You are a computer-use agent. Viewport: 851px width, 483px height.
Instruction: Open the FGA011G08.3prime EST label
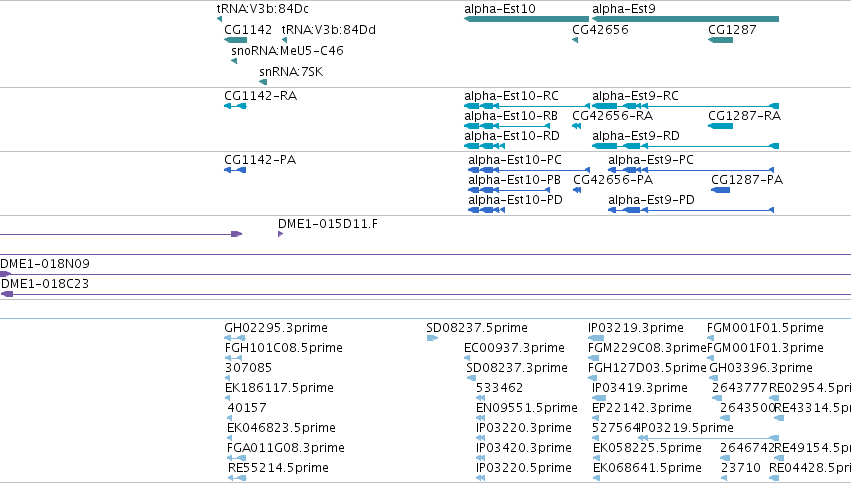point(286,448)
